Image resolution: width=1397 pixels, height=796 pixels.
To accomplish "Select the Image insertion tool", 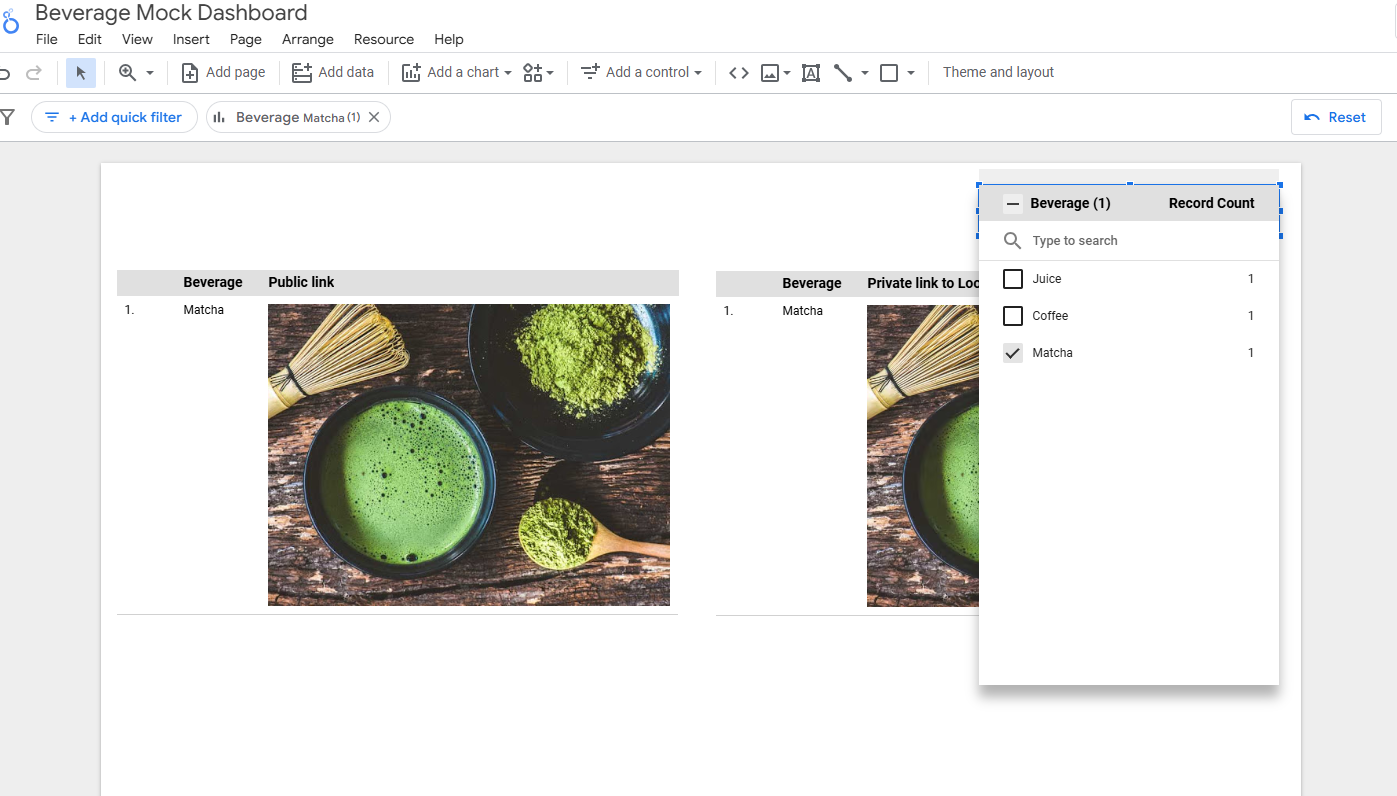I will click(770, 72).
